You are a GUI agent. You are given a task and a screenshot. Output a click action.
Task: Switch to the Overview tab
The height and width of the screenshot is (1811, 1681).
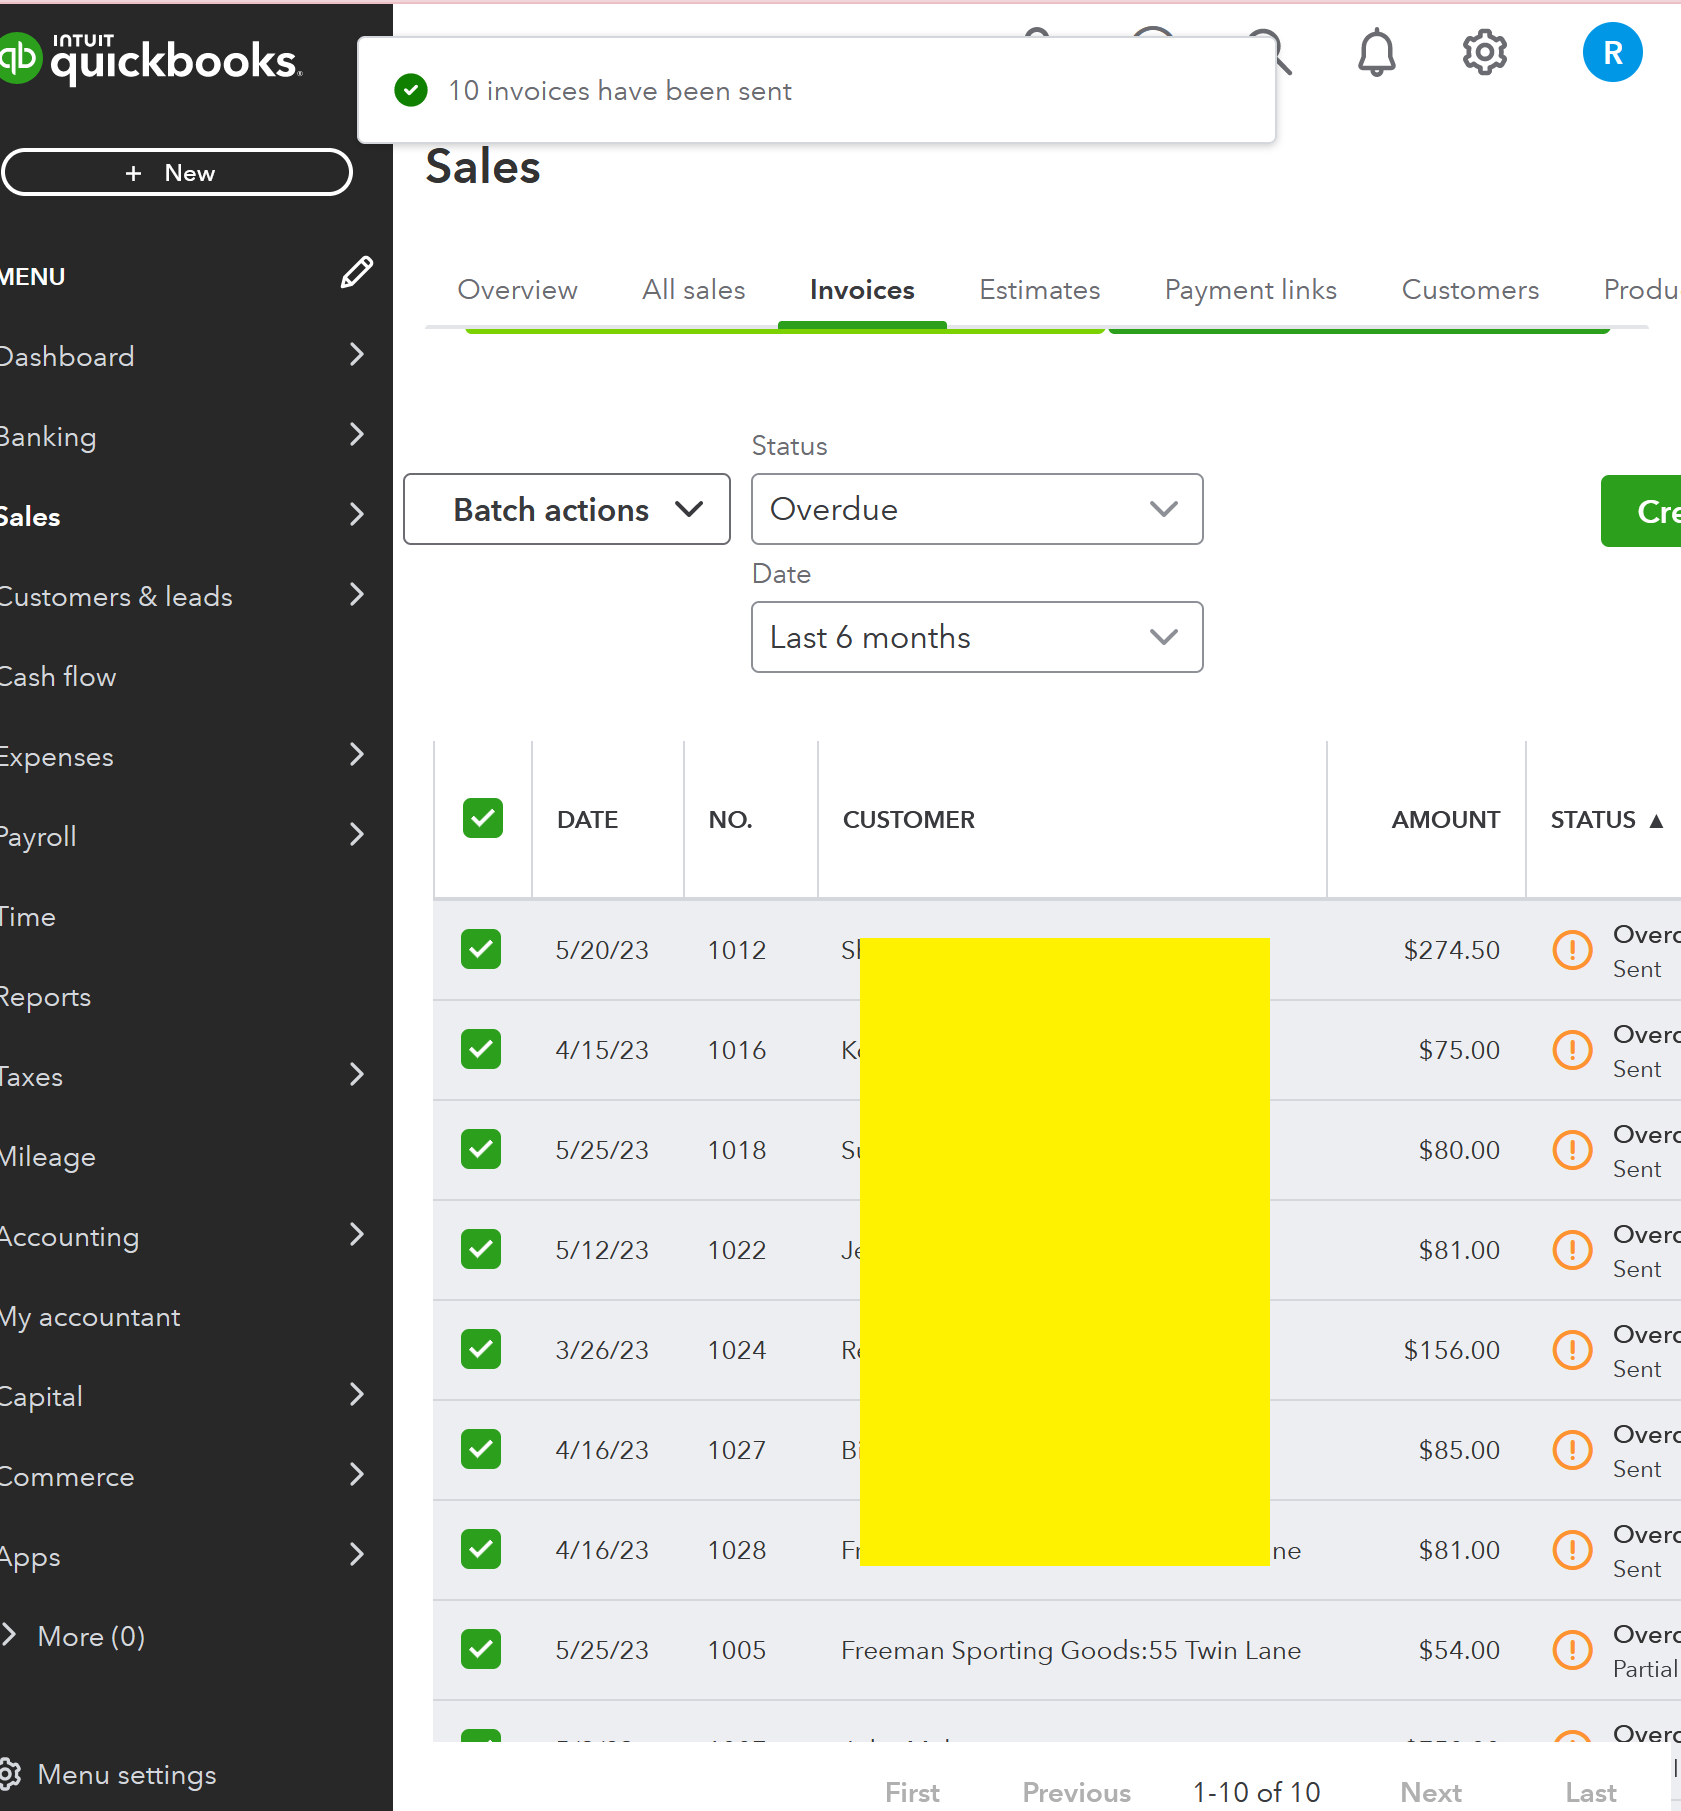coord(517,290)
